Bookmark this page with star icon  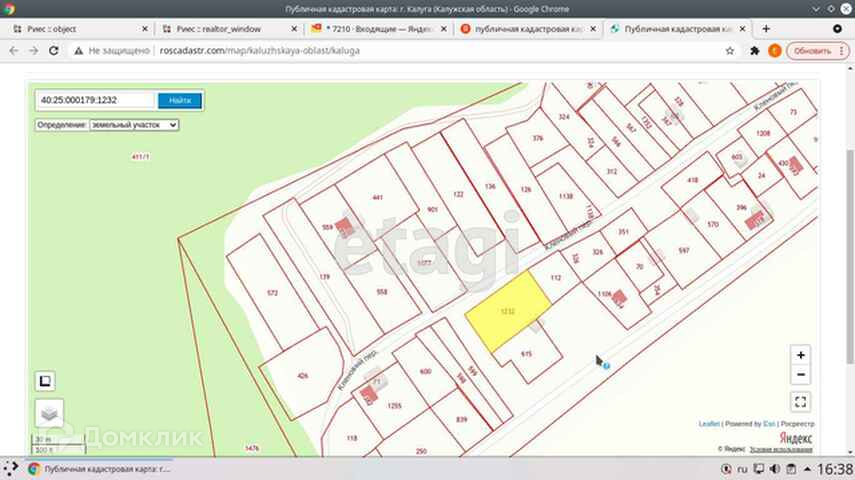tap(730, 50)
